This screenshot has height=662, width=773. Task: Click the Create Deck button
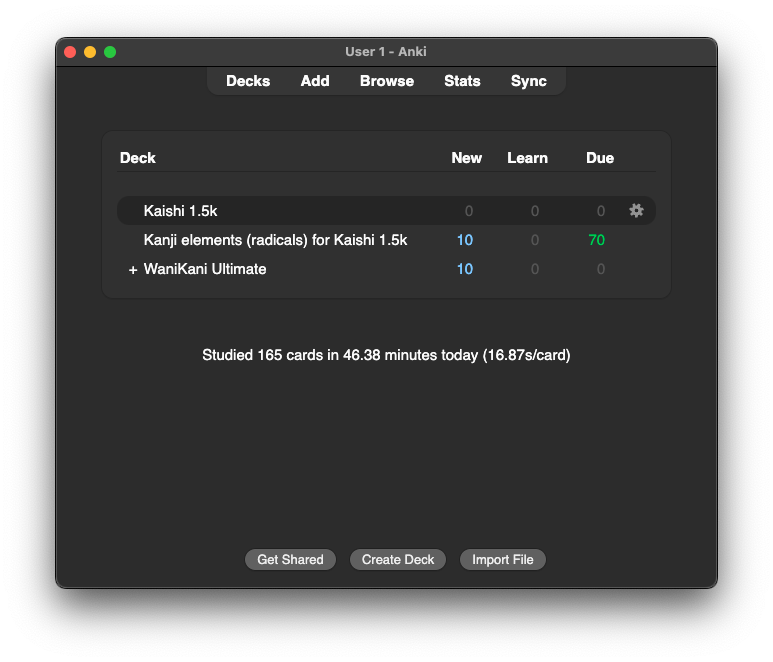tap(398, 559)
